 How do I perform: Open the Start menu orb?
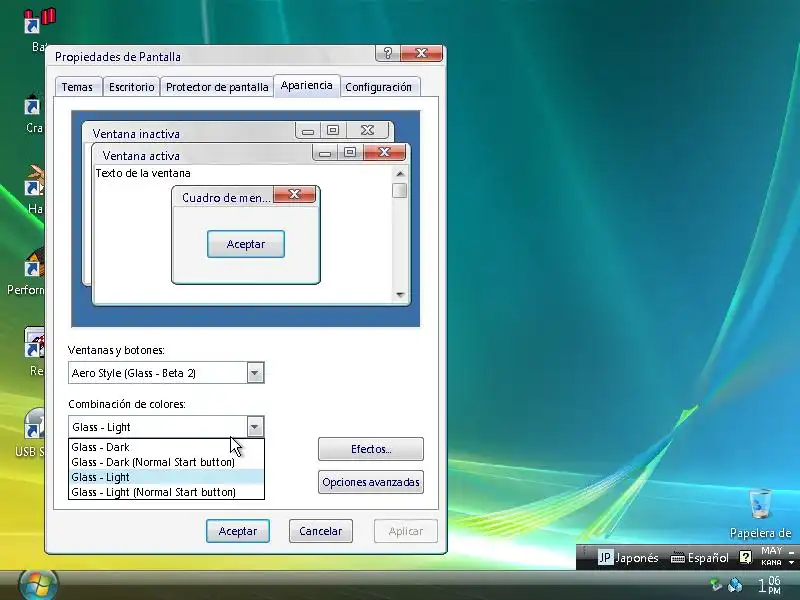tap(39, 585)
